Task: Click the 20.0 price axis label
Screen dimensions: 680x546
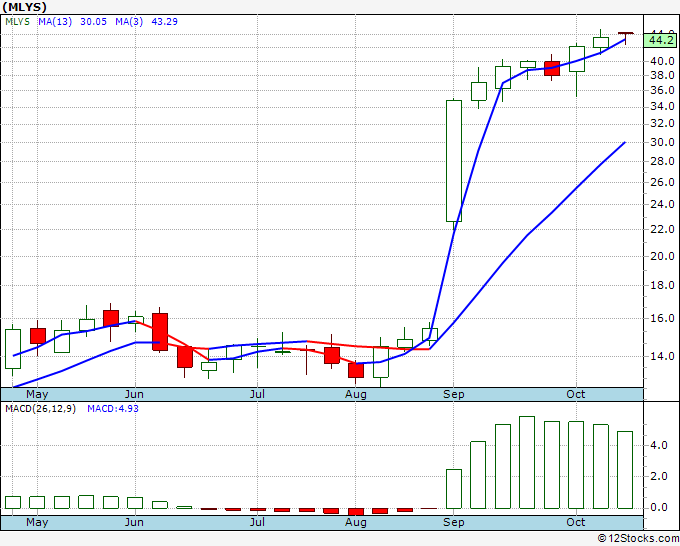Action: point(662,256)
